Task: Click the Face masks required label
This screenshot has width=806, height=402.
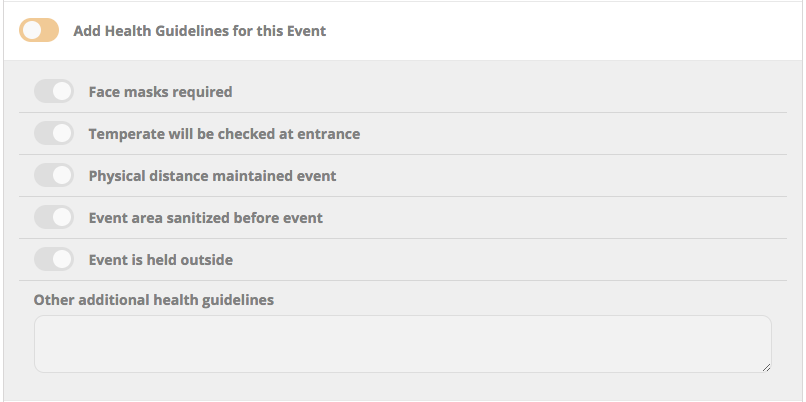Action: [x=160, y=92]
